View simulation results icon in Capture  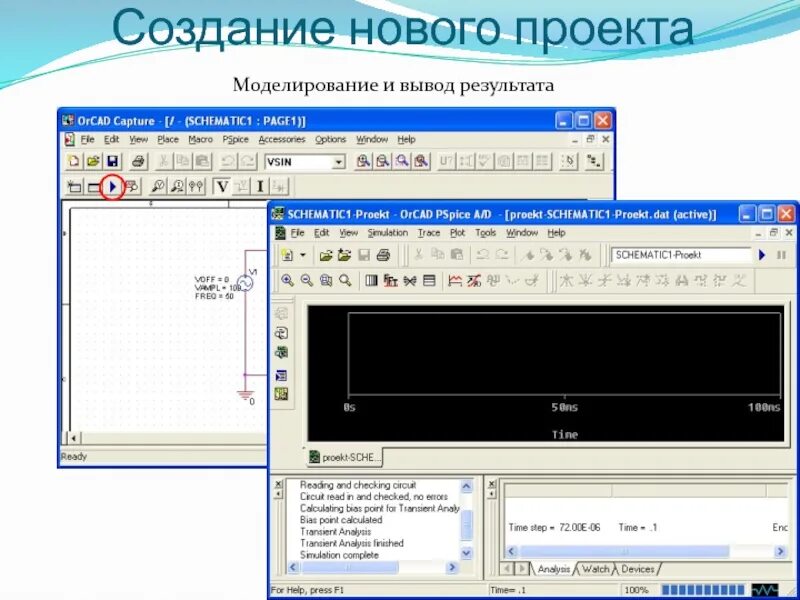(132, 187)
